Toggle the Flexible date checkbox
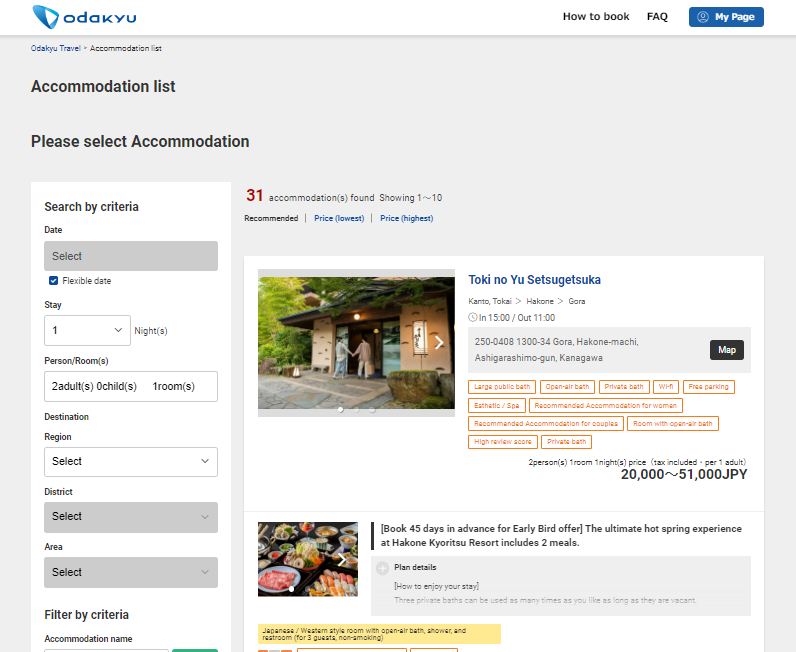This screenshot has height=652, width=796. 53,281
